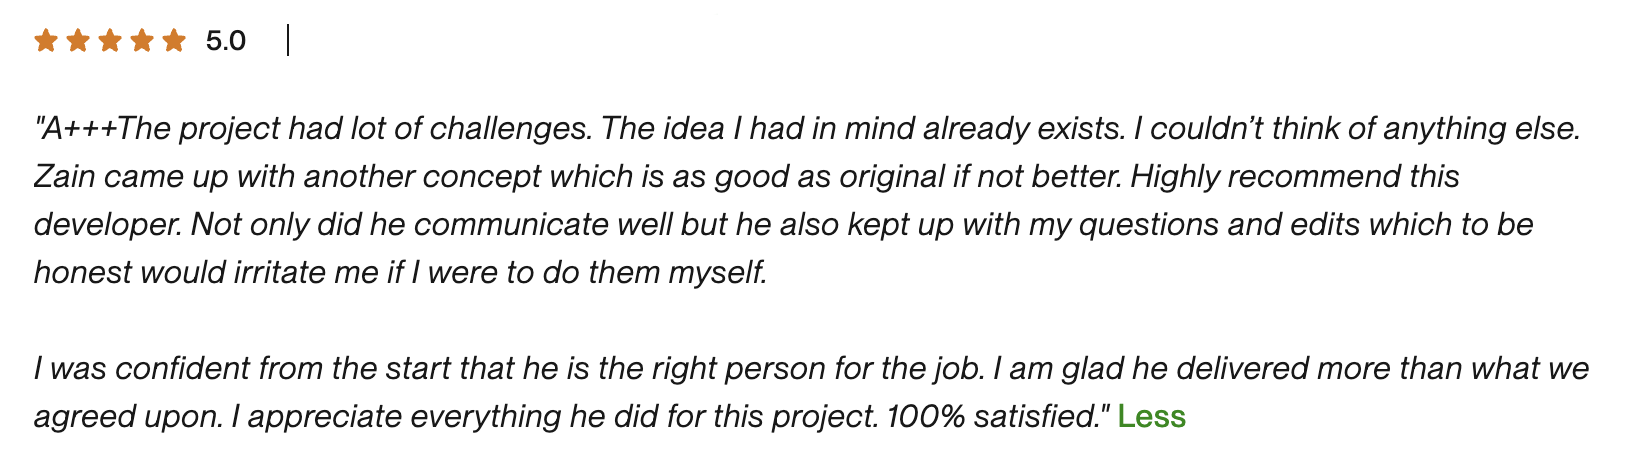Click the vertical divider after the rating
Image resolution: width=1636 pixels, height=460 pixels.
pos(288,41)
